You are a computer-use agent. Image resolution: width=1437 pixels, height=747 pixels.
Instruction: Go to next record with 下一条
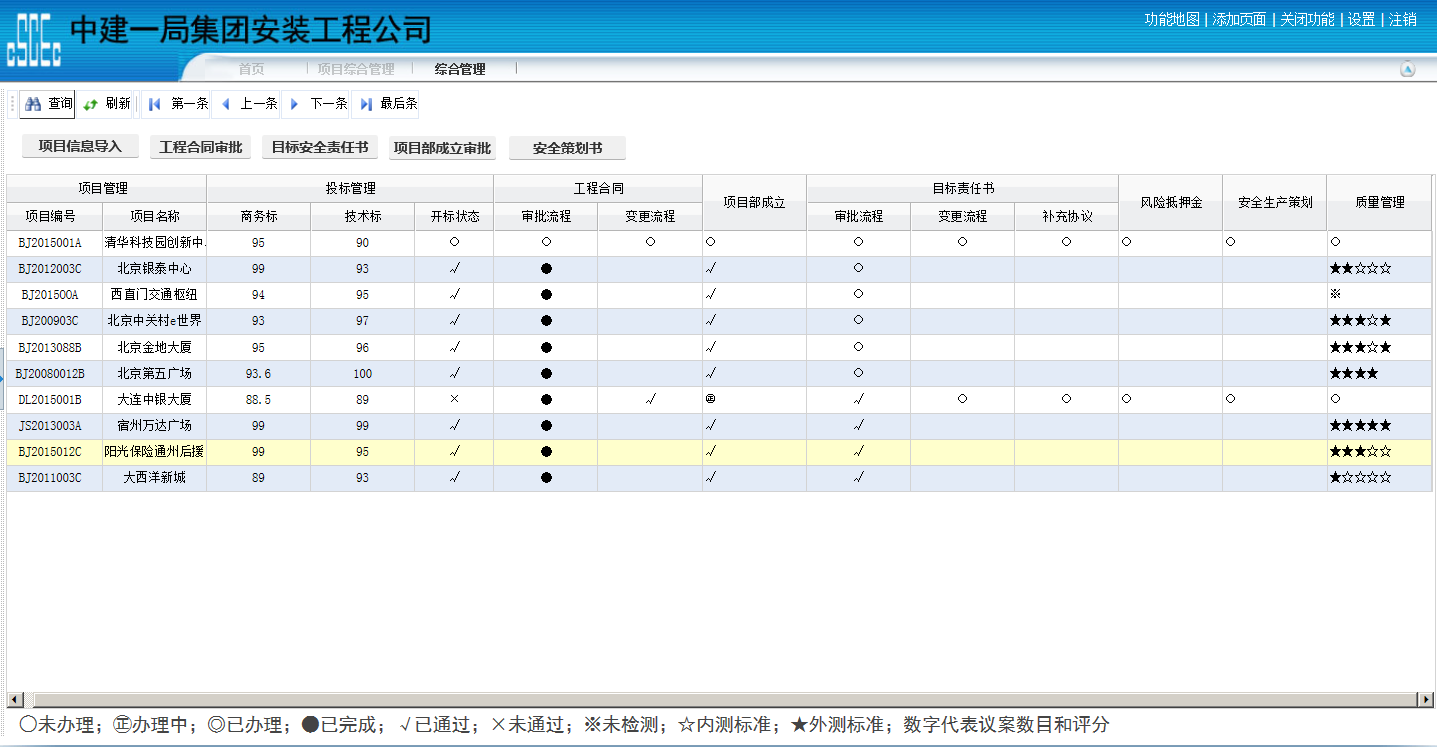tap(317, 104)
